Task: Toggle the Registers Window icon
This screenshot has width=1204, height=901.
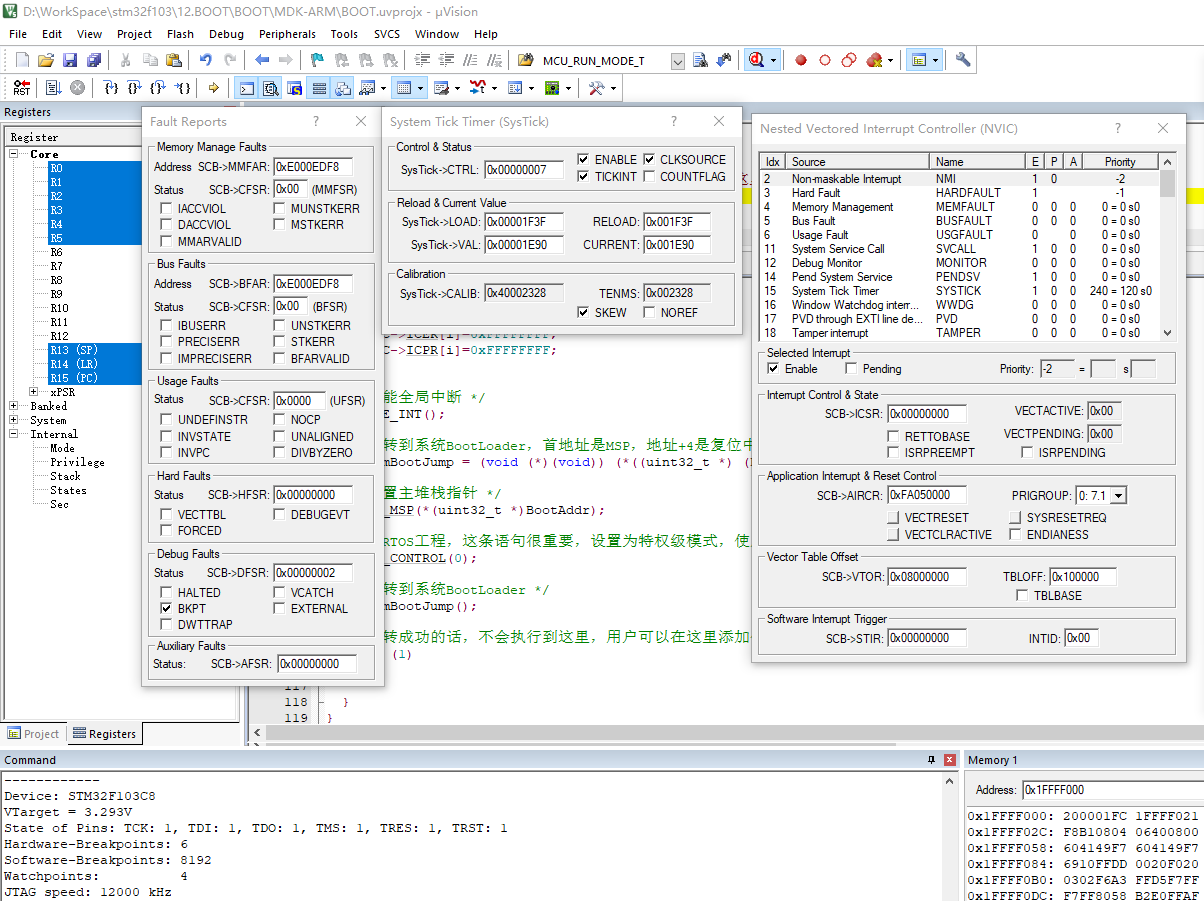Action: click(x=319, y=88)
